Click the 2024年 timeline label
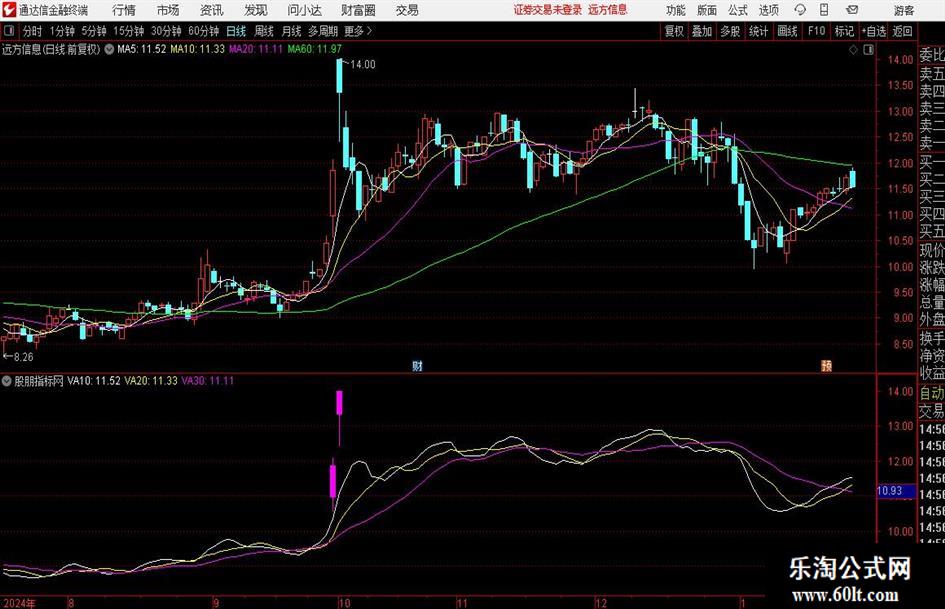Image resolution: width=945 pixels, height=609 pixels. click(19, 603)
